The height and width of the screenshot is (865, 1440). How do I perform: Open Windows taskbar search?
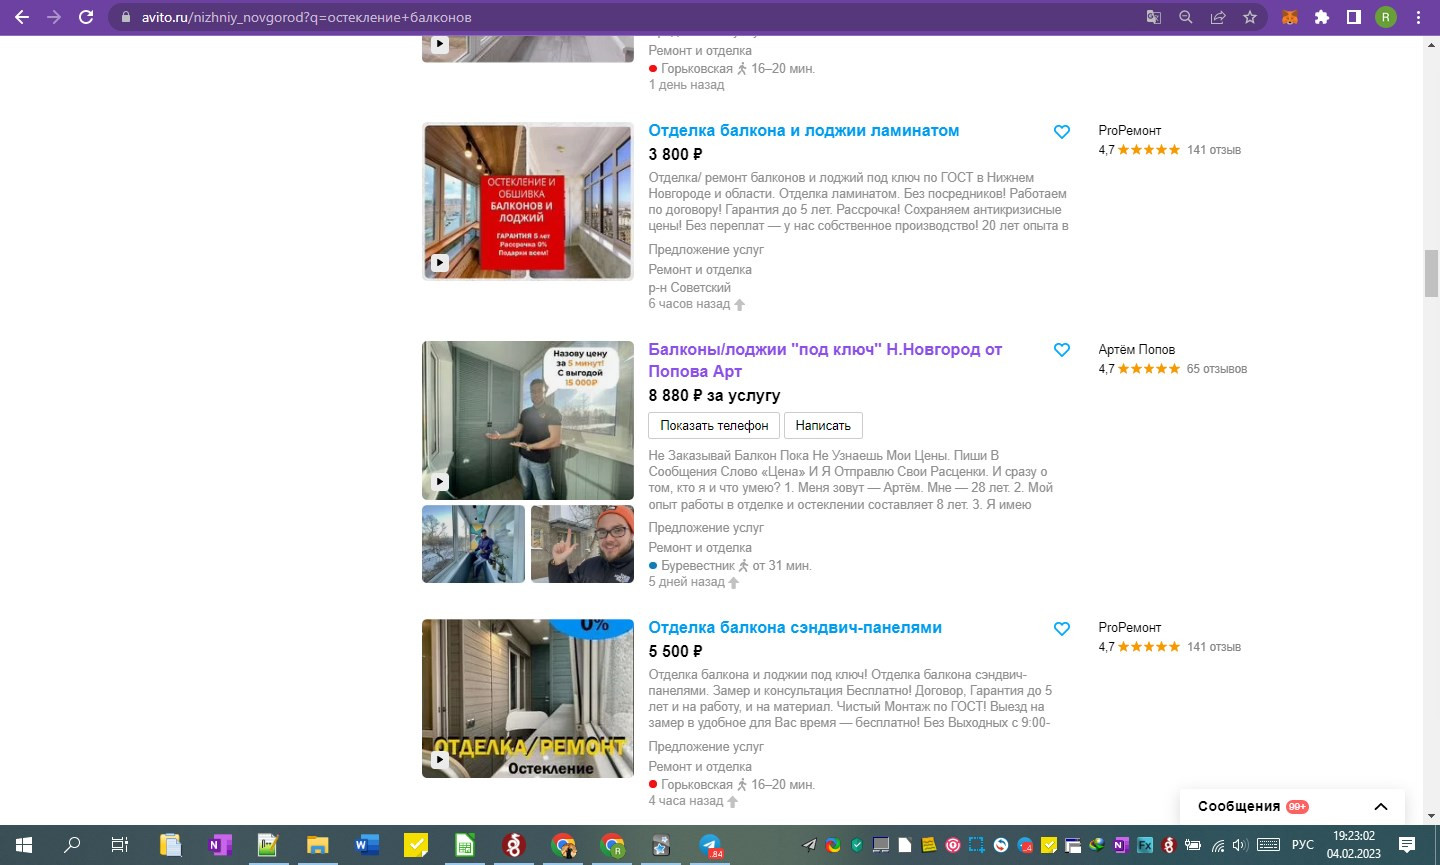pos(72,845)
